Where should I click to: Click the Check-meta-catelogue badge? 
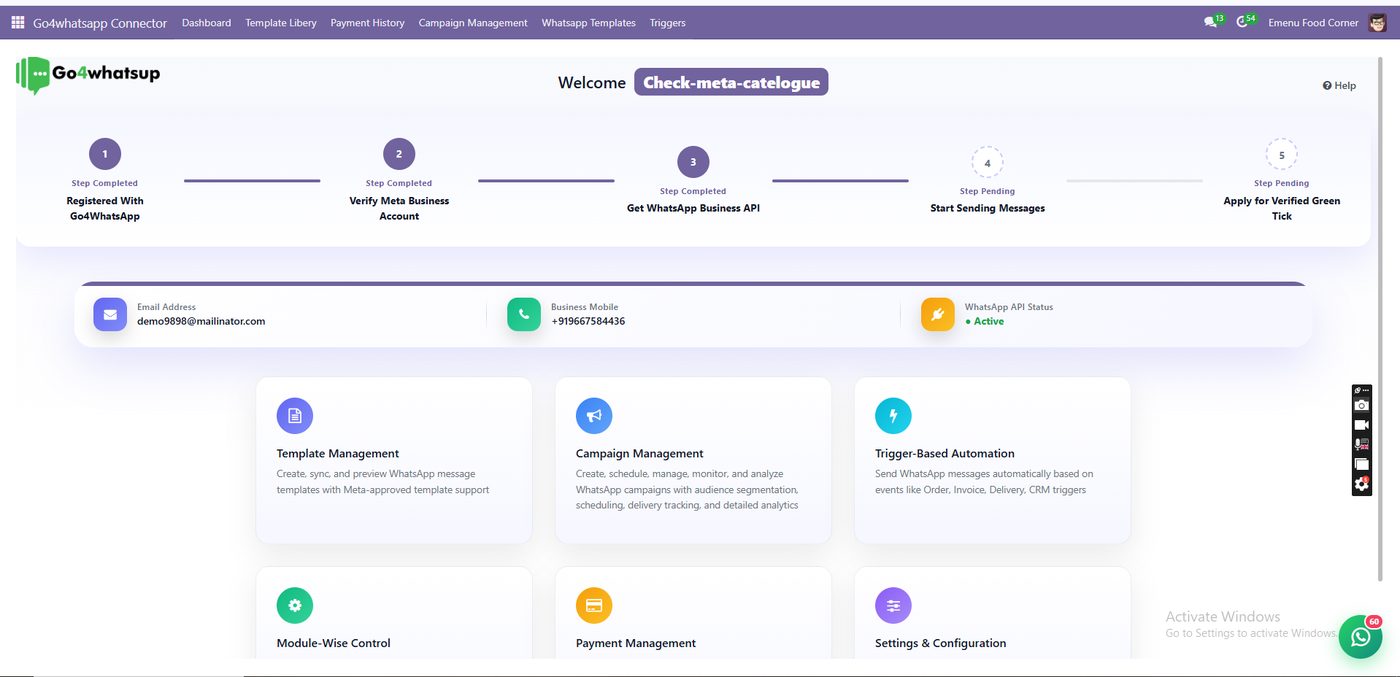[731, 83]
